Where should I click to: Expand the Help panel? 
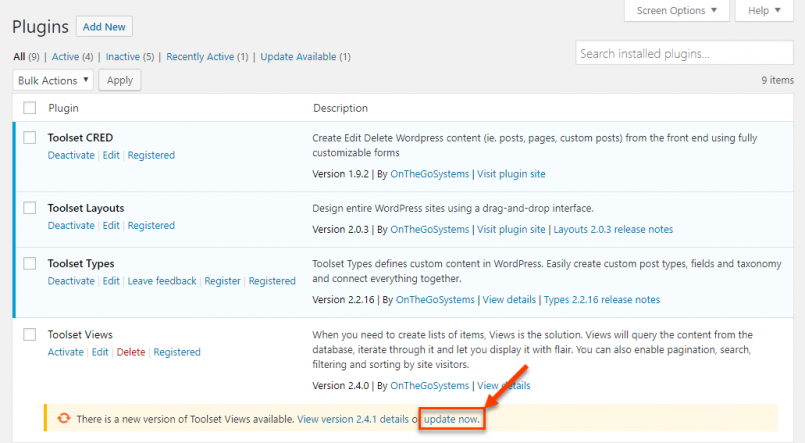(764, 10)
